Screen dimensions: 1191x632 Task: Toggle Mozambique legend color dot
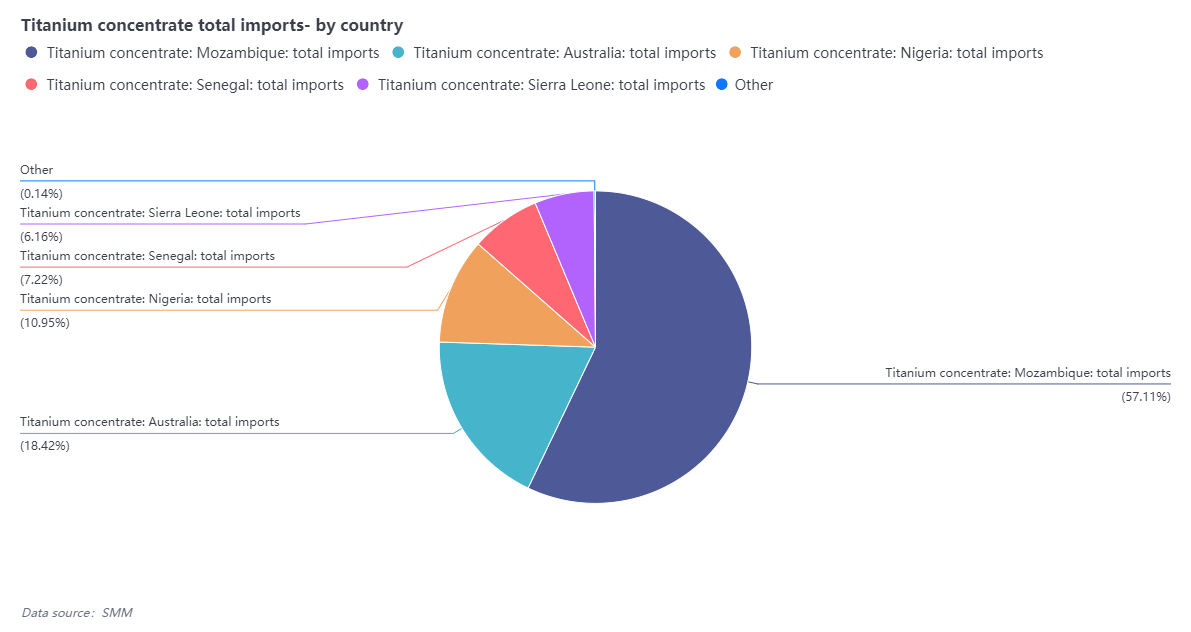[32, 53]
